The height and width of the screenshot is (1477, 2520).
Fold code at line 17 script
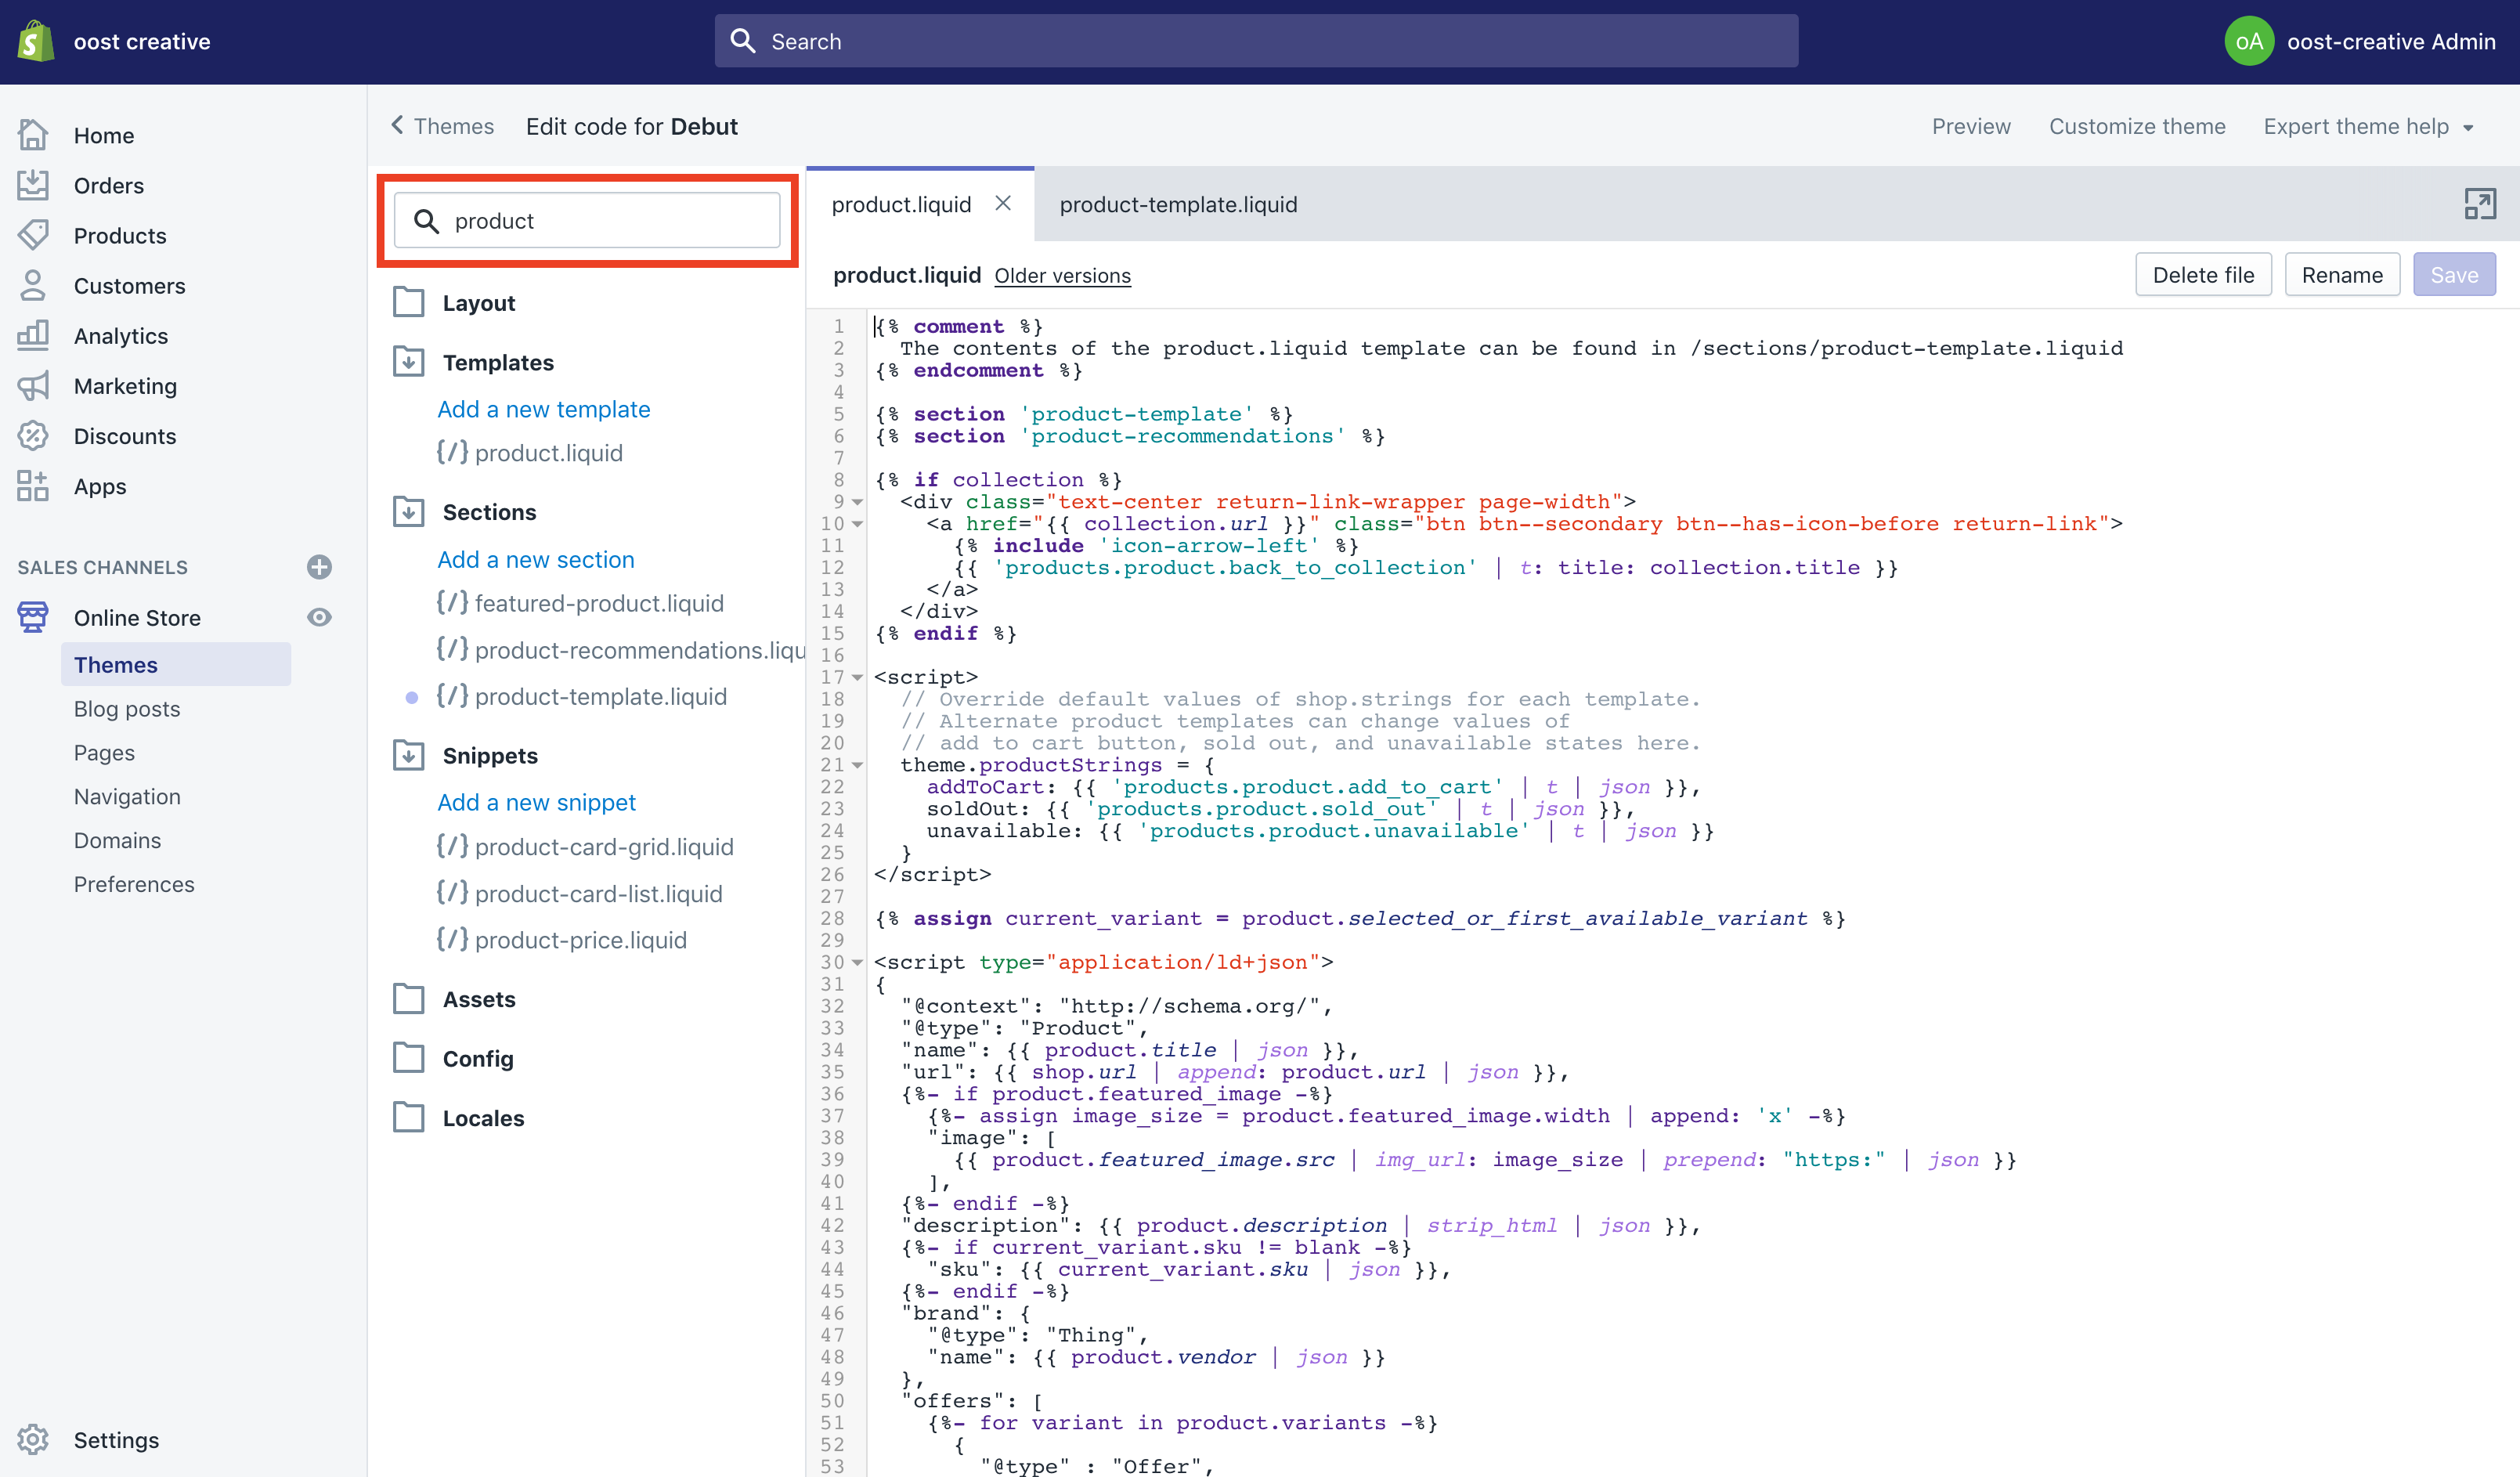(x=858, y=677)
